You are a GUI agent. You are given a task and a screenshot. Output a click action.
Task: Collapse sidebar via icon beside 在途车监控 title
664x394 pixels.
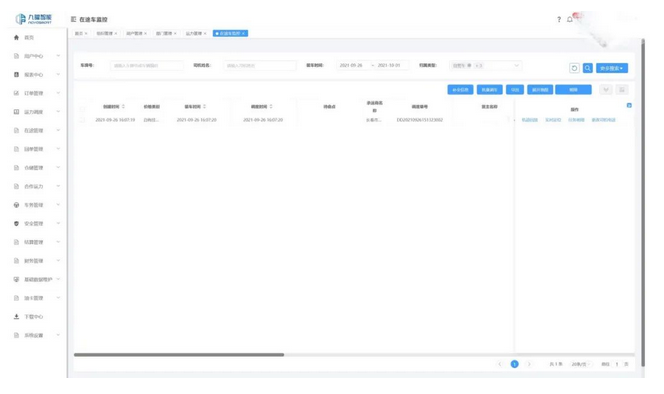pos(73,19)
